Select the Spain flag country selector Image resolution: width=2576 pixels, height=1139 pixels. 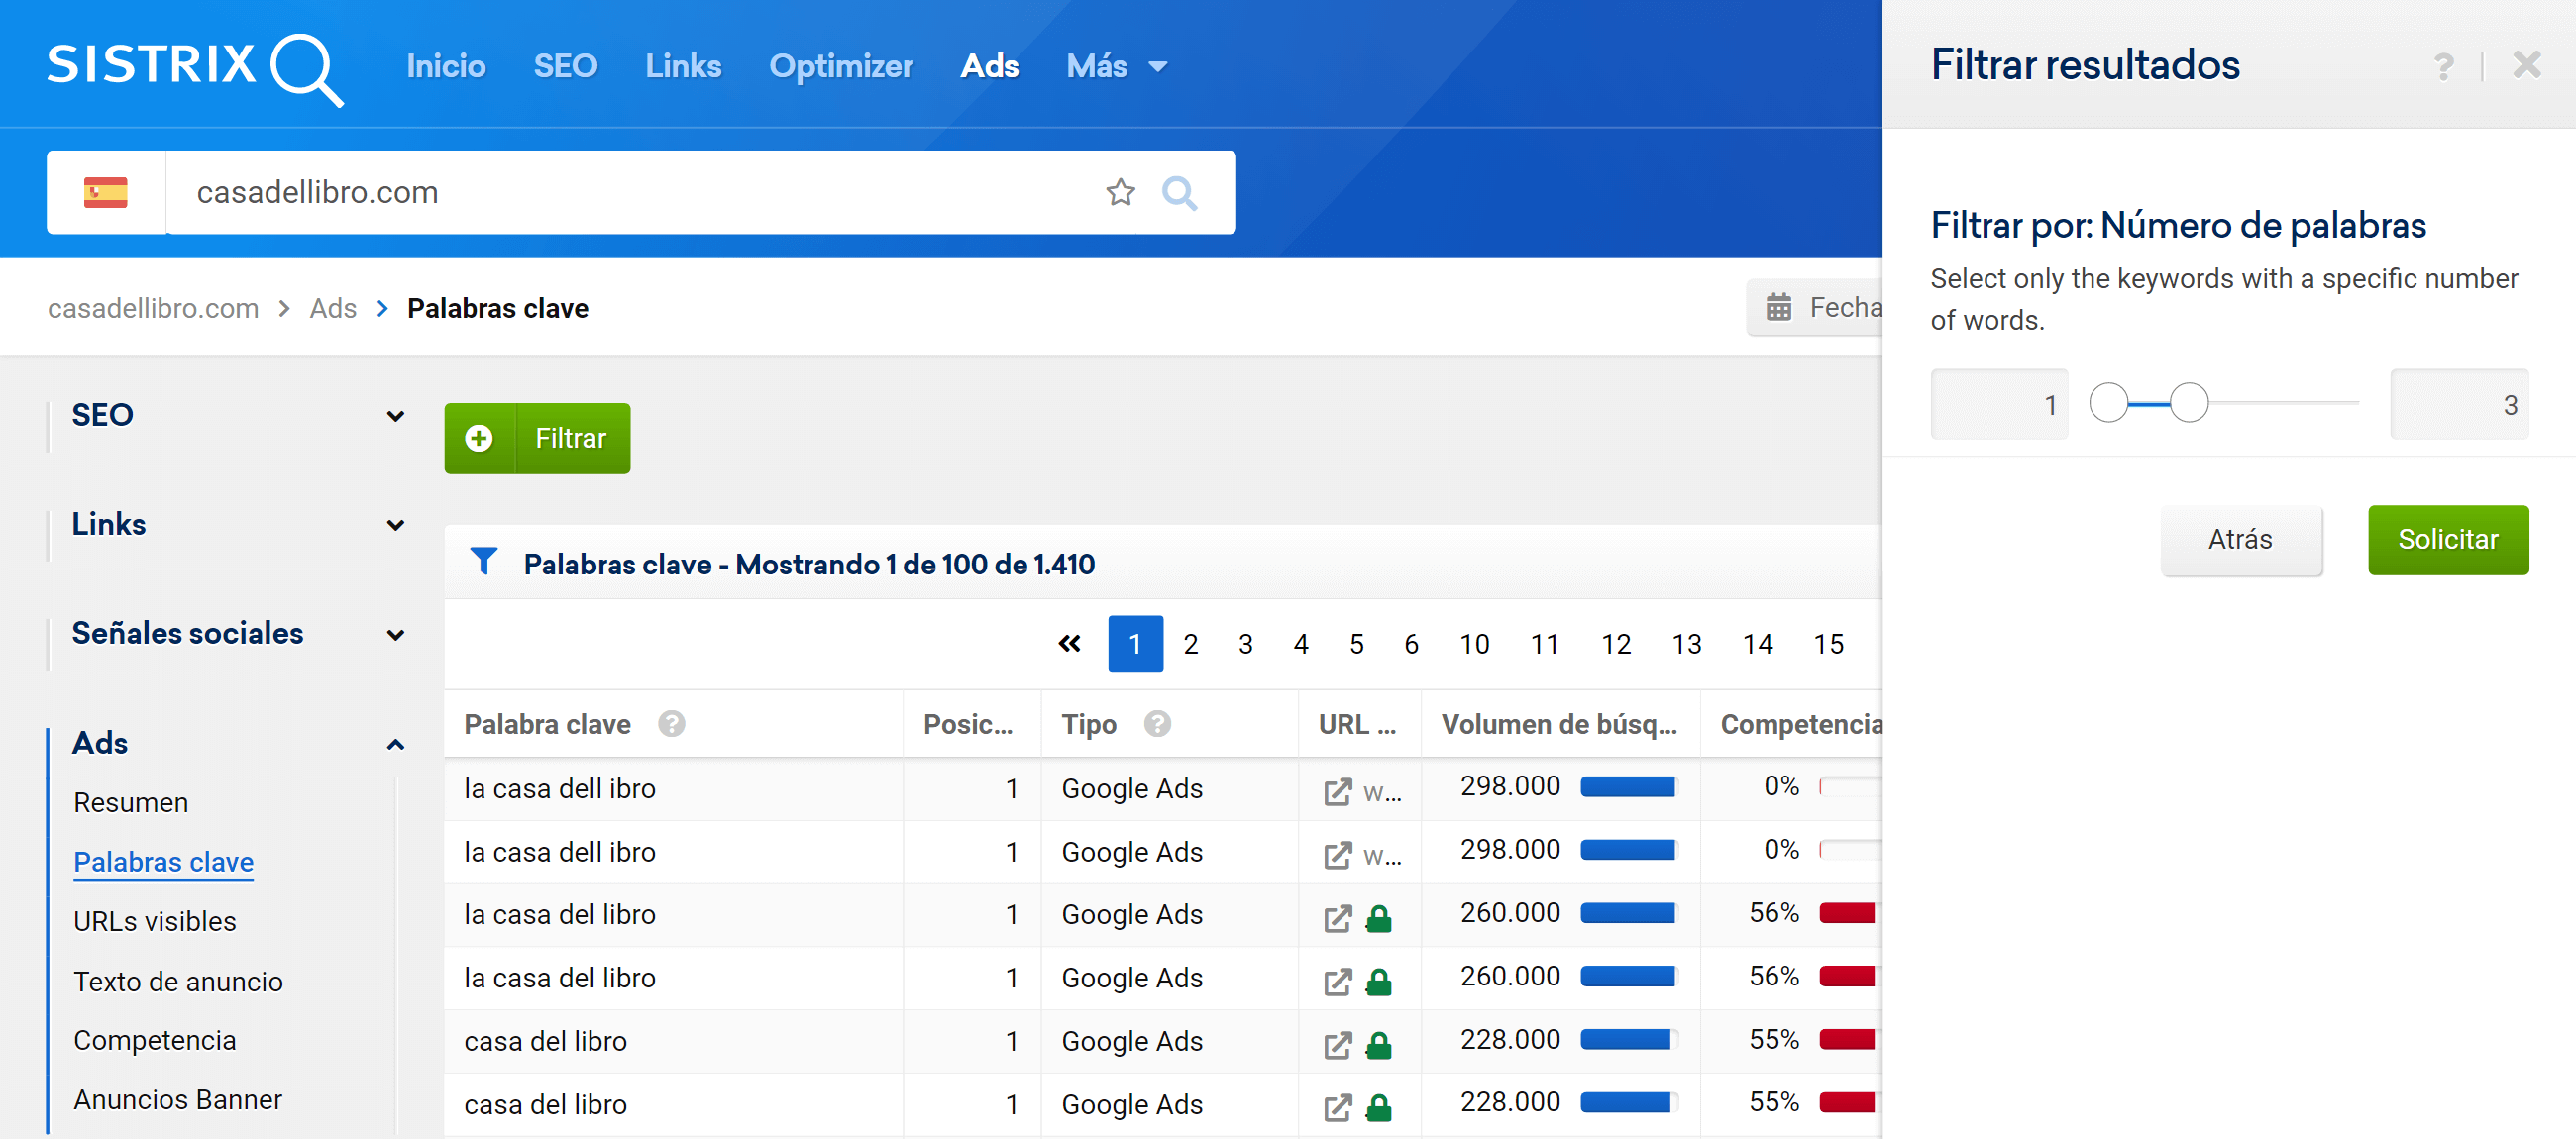click(x=106, y=192)
